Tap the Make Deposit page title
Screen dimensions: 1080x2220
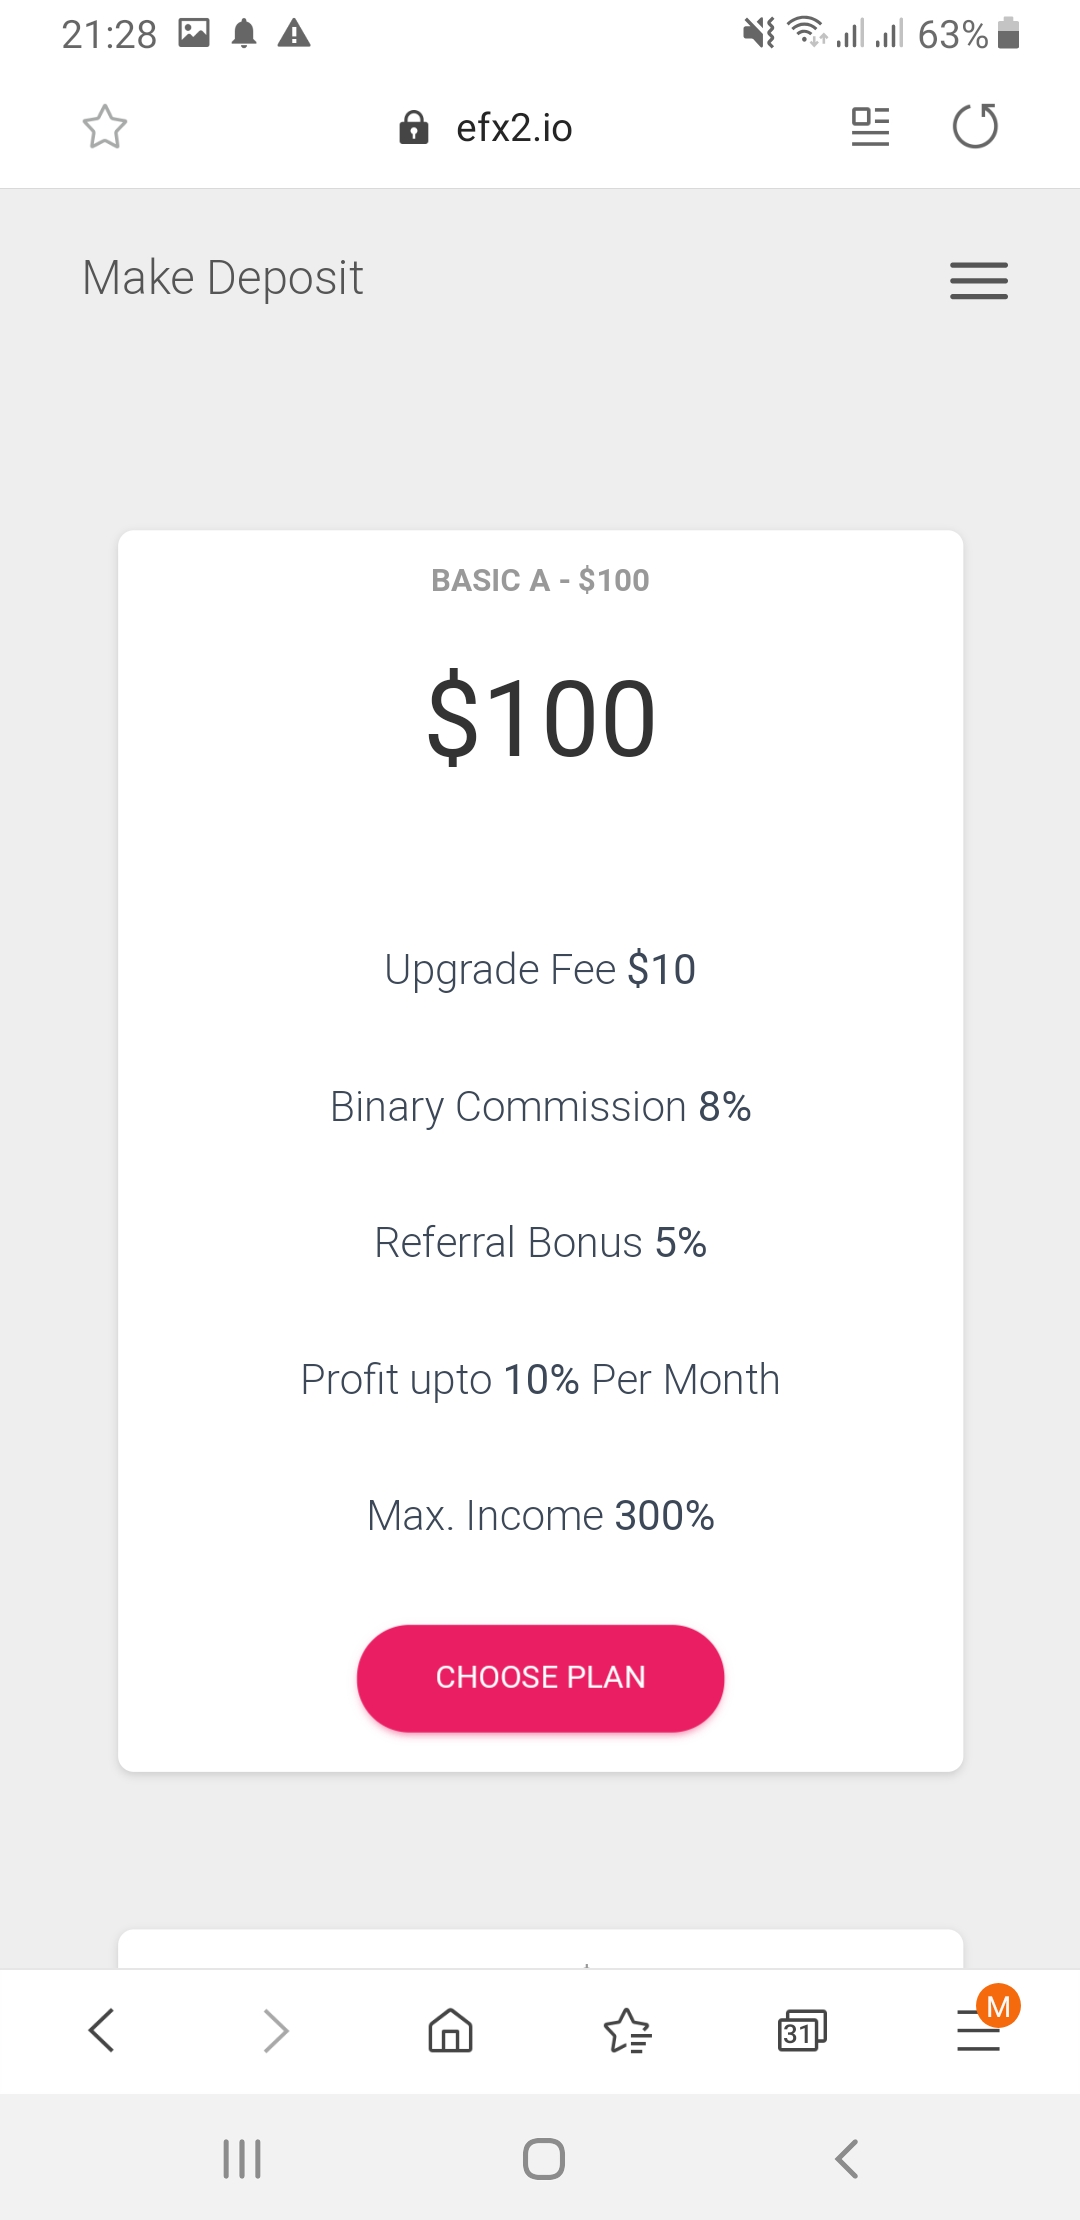(x=222, y=278)
